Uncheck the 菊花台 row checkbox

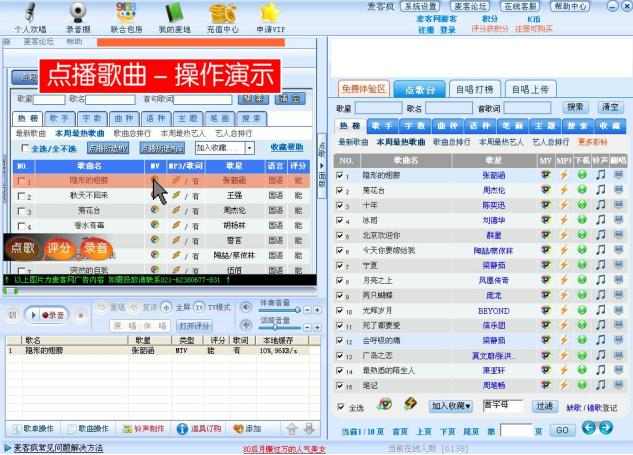tap(340, 190)
